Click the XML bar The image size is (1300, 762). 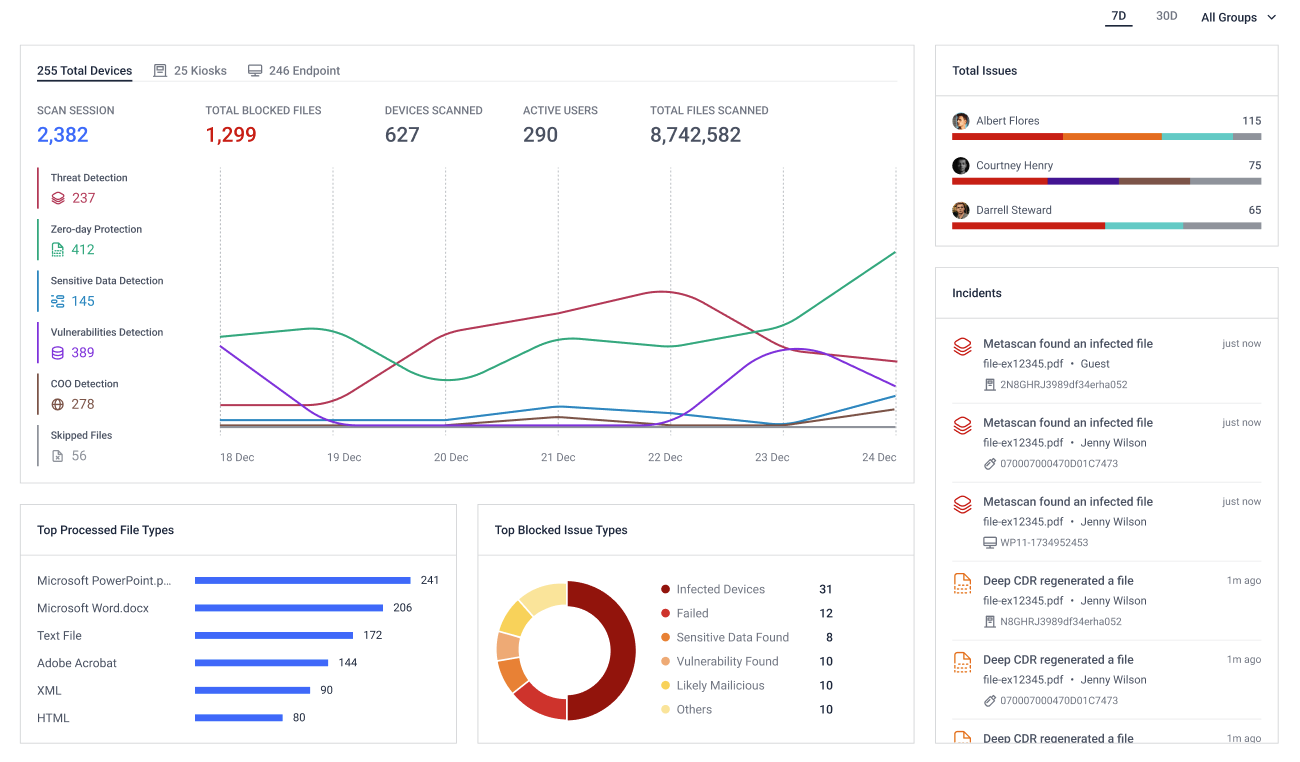253,690
